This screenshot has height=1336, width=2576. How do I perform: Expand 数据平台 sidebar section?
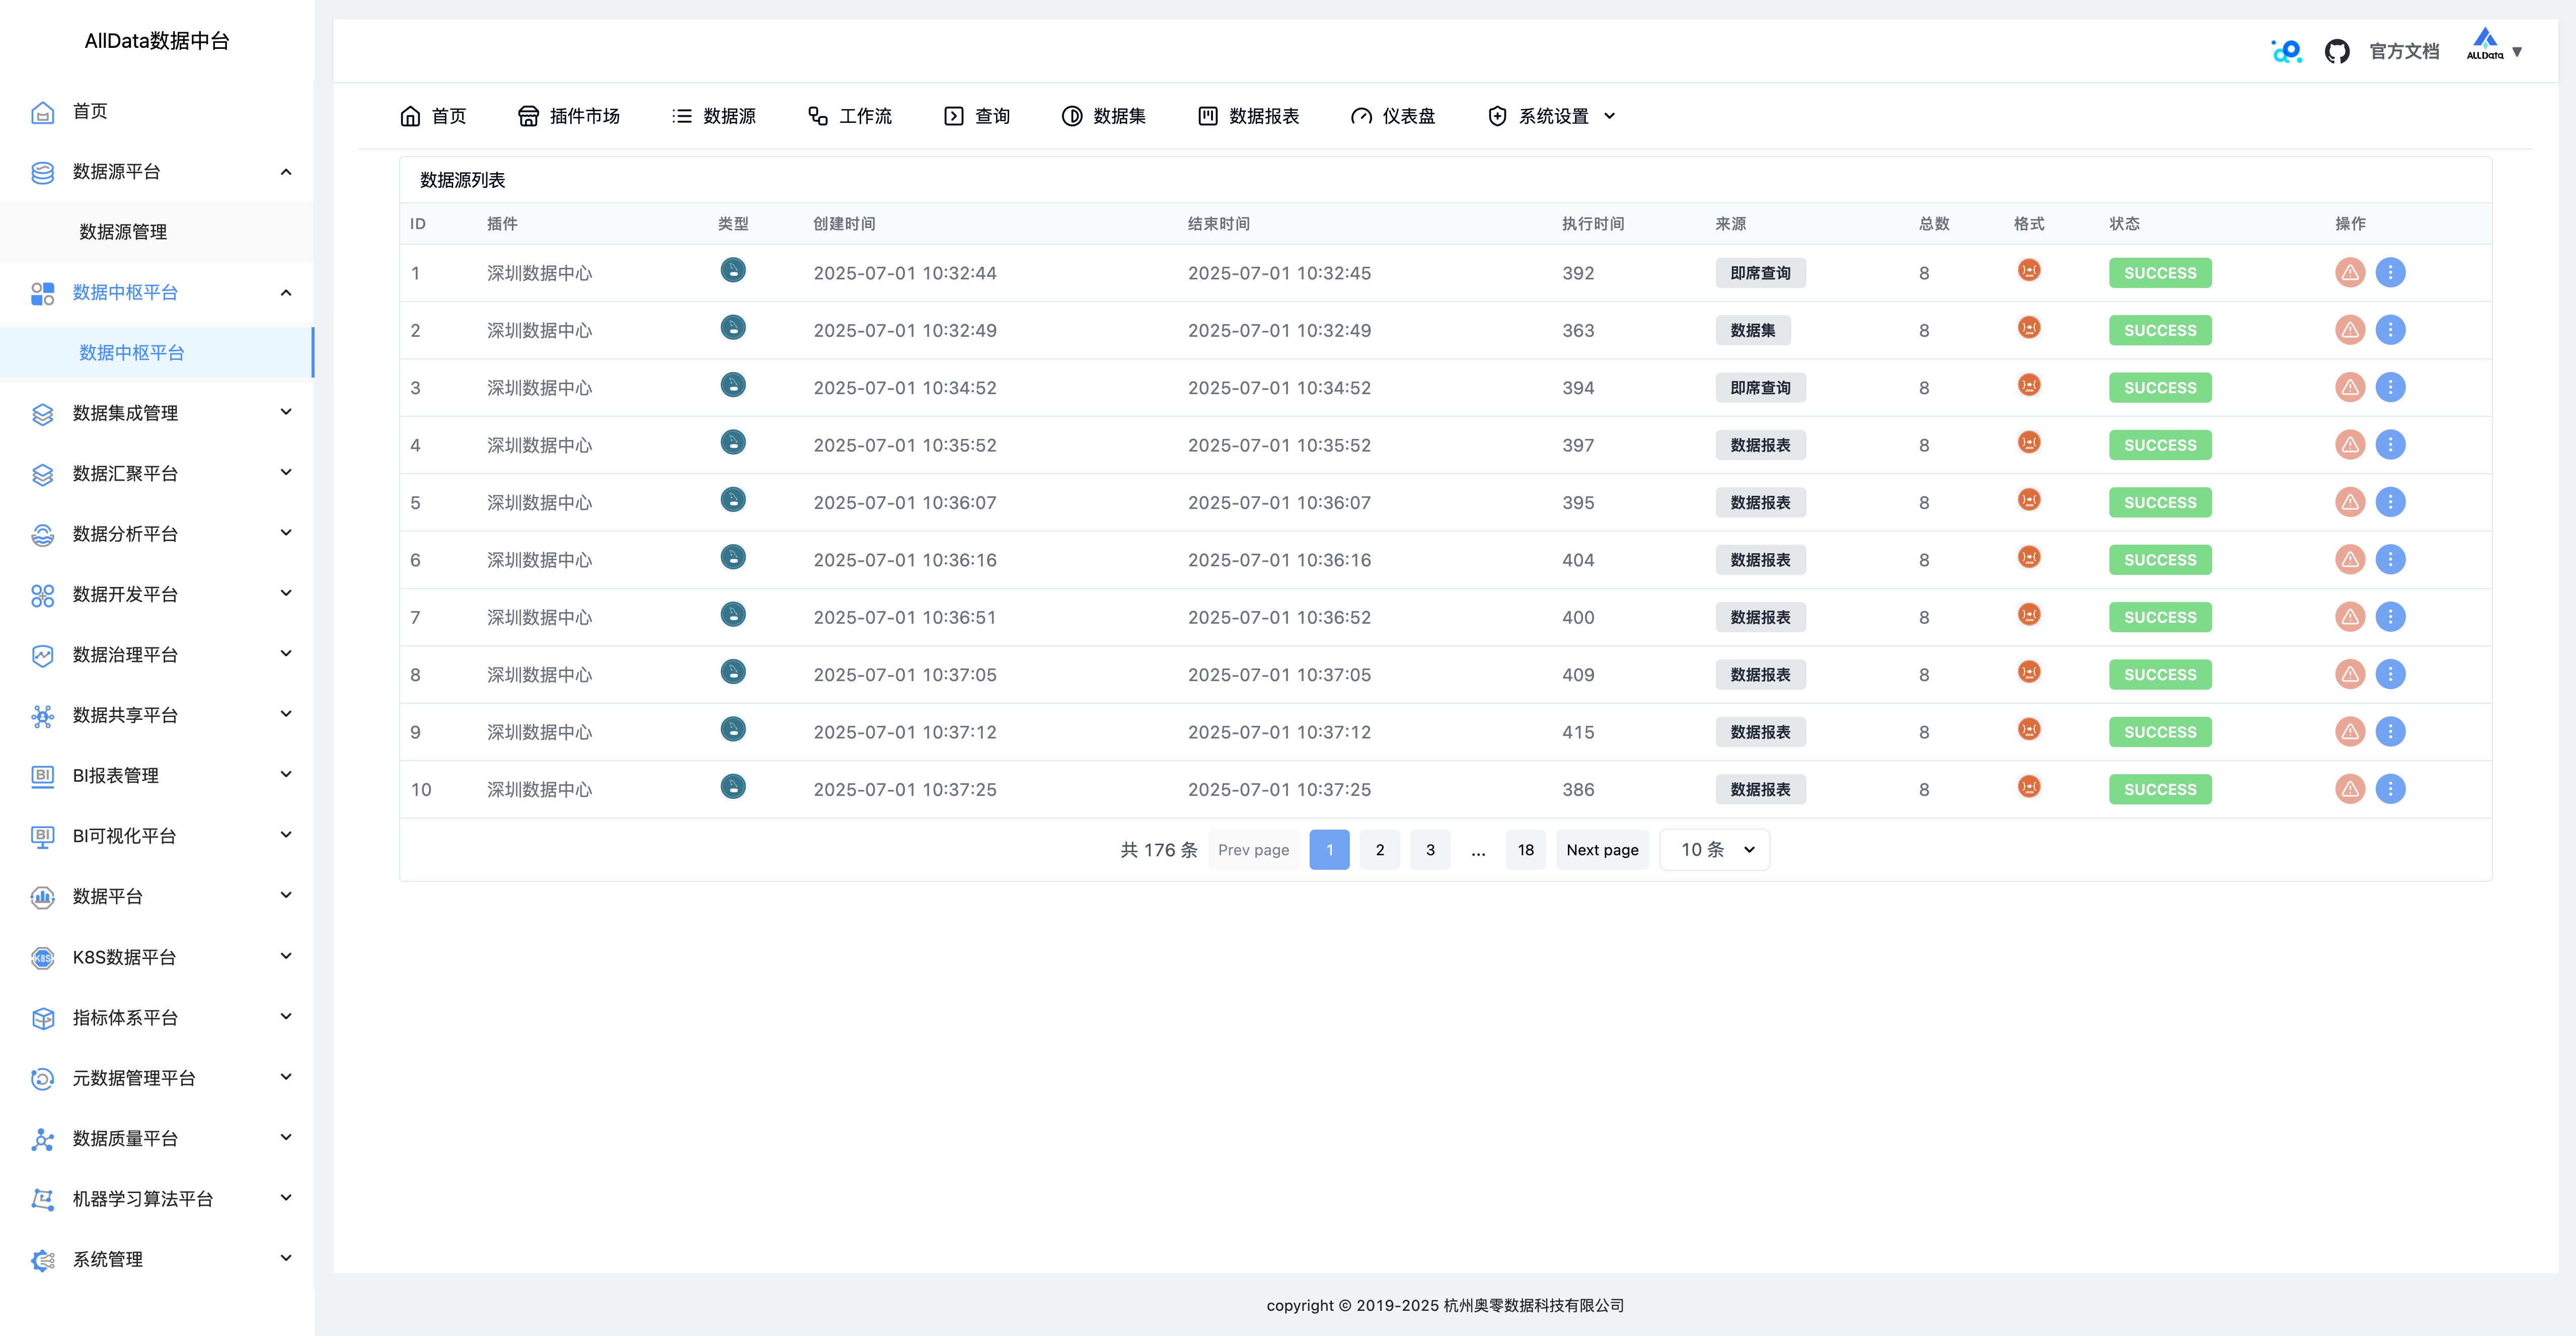(286, 895)
